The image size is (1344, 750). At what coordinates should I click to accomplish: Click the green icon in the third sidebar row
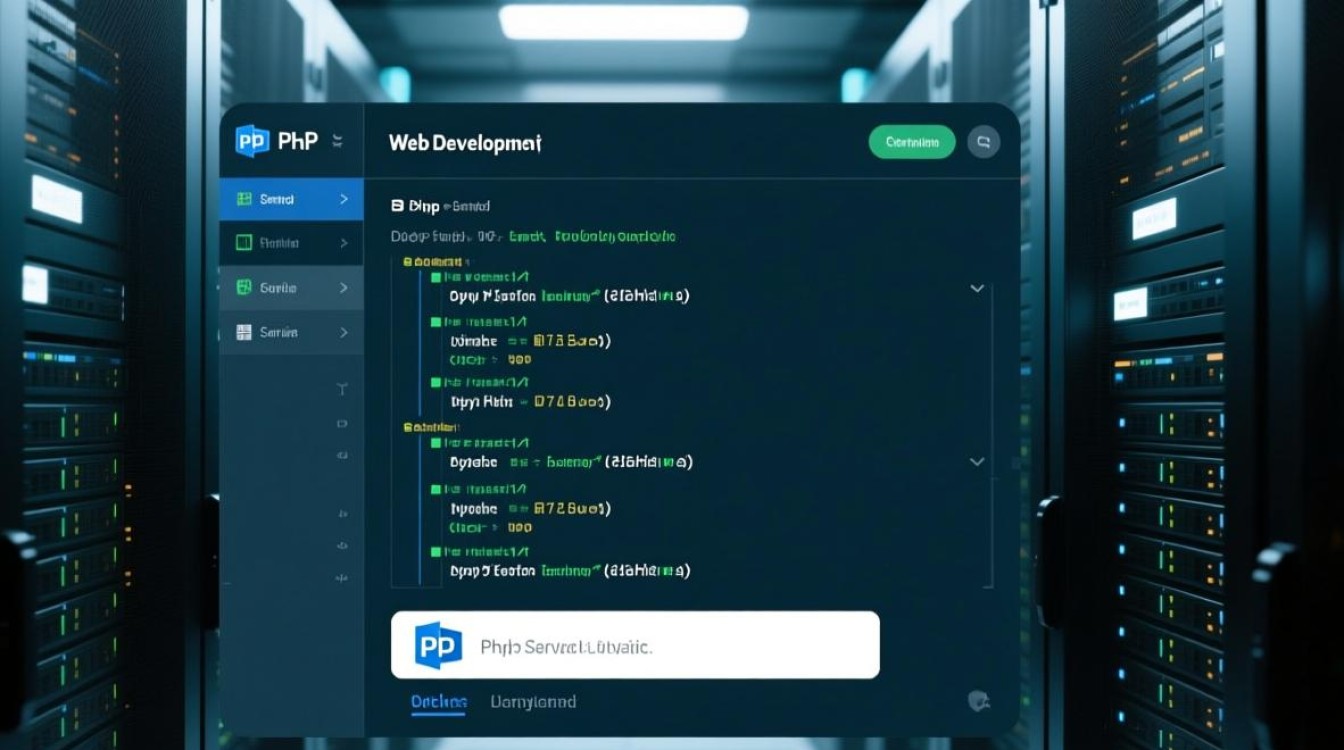pyautogui.click(x=243, y=287)
